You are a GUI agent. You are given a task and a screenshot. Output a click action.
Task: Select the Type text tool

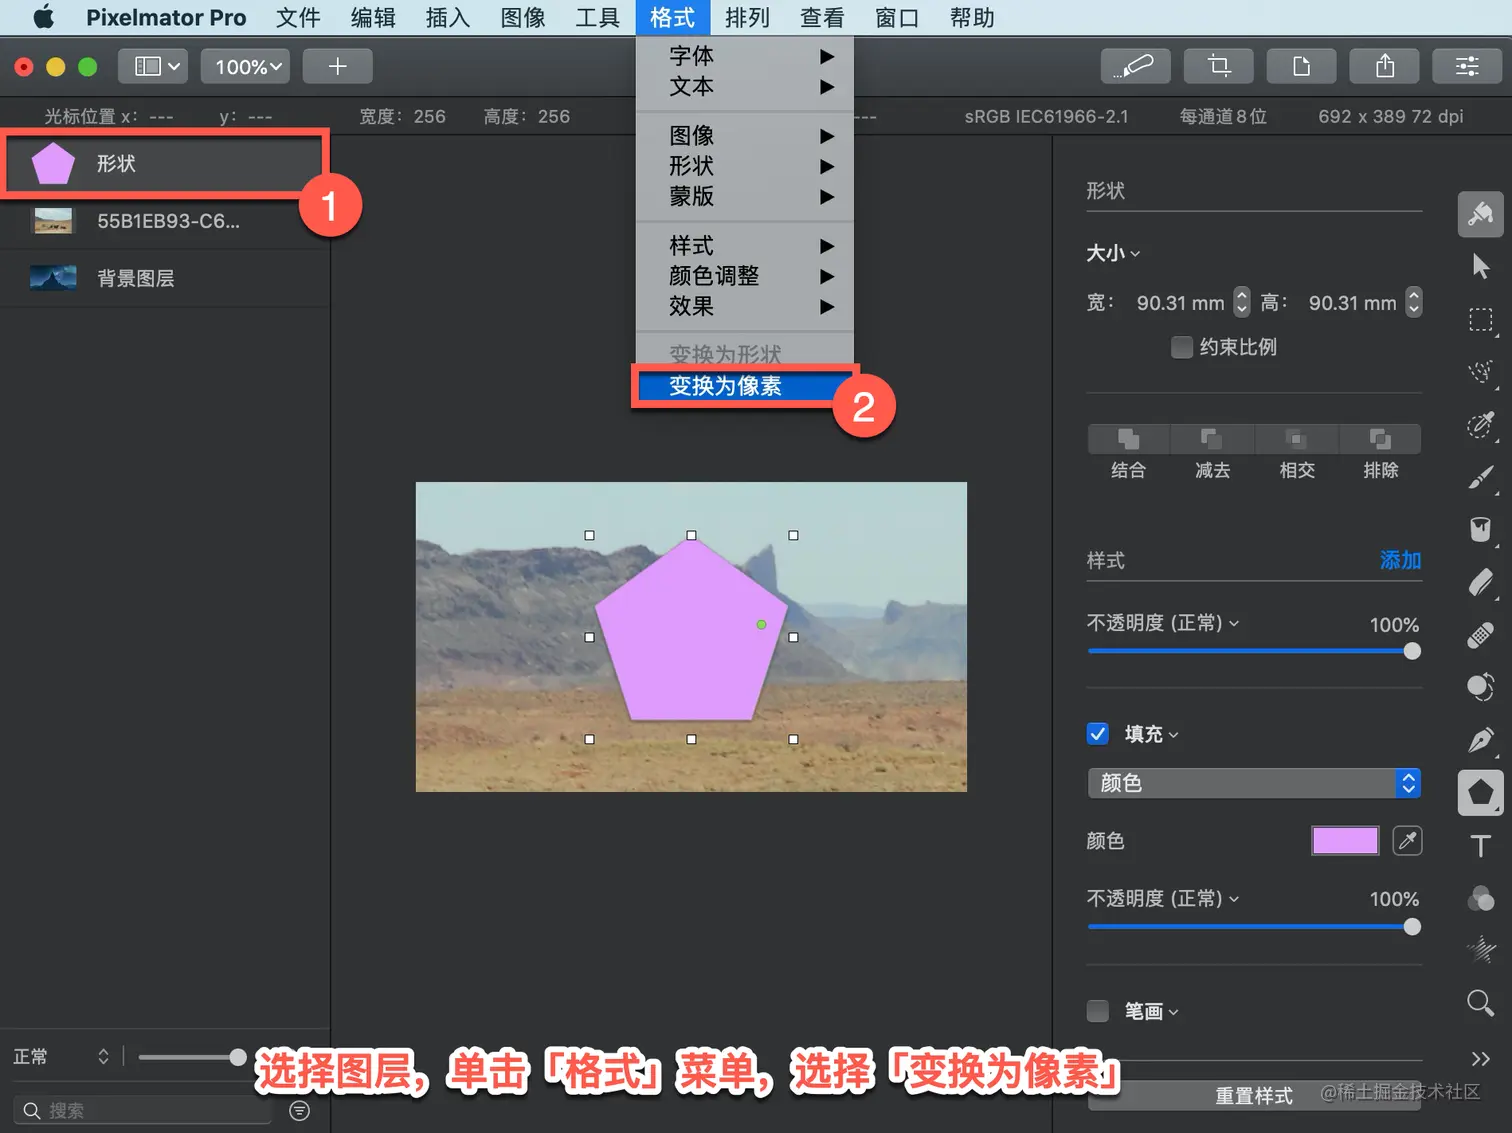click(x=1480, y=846)
